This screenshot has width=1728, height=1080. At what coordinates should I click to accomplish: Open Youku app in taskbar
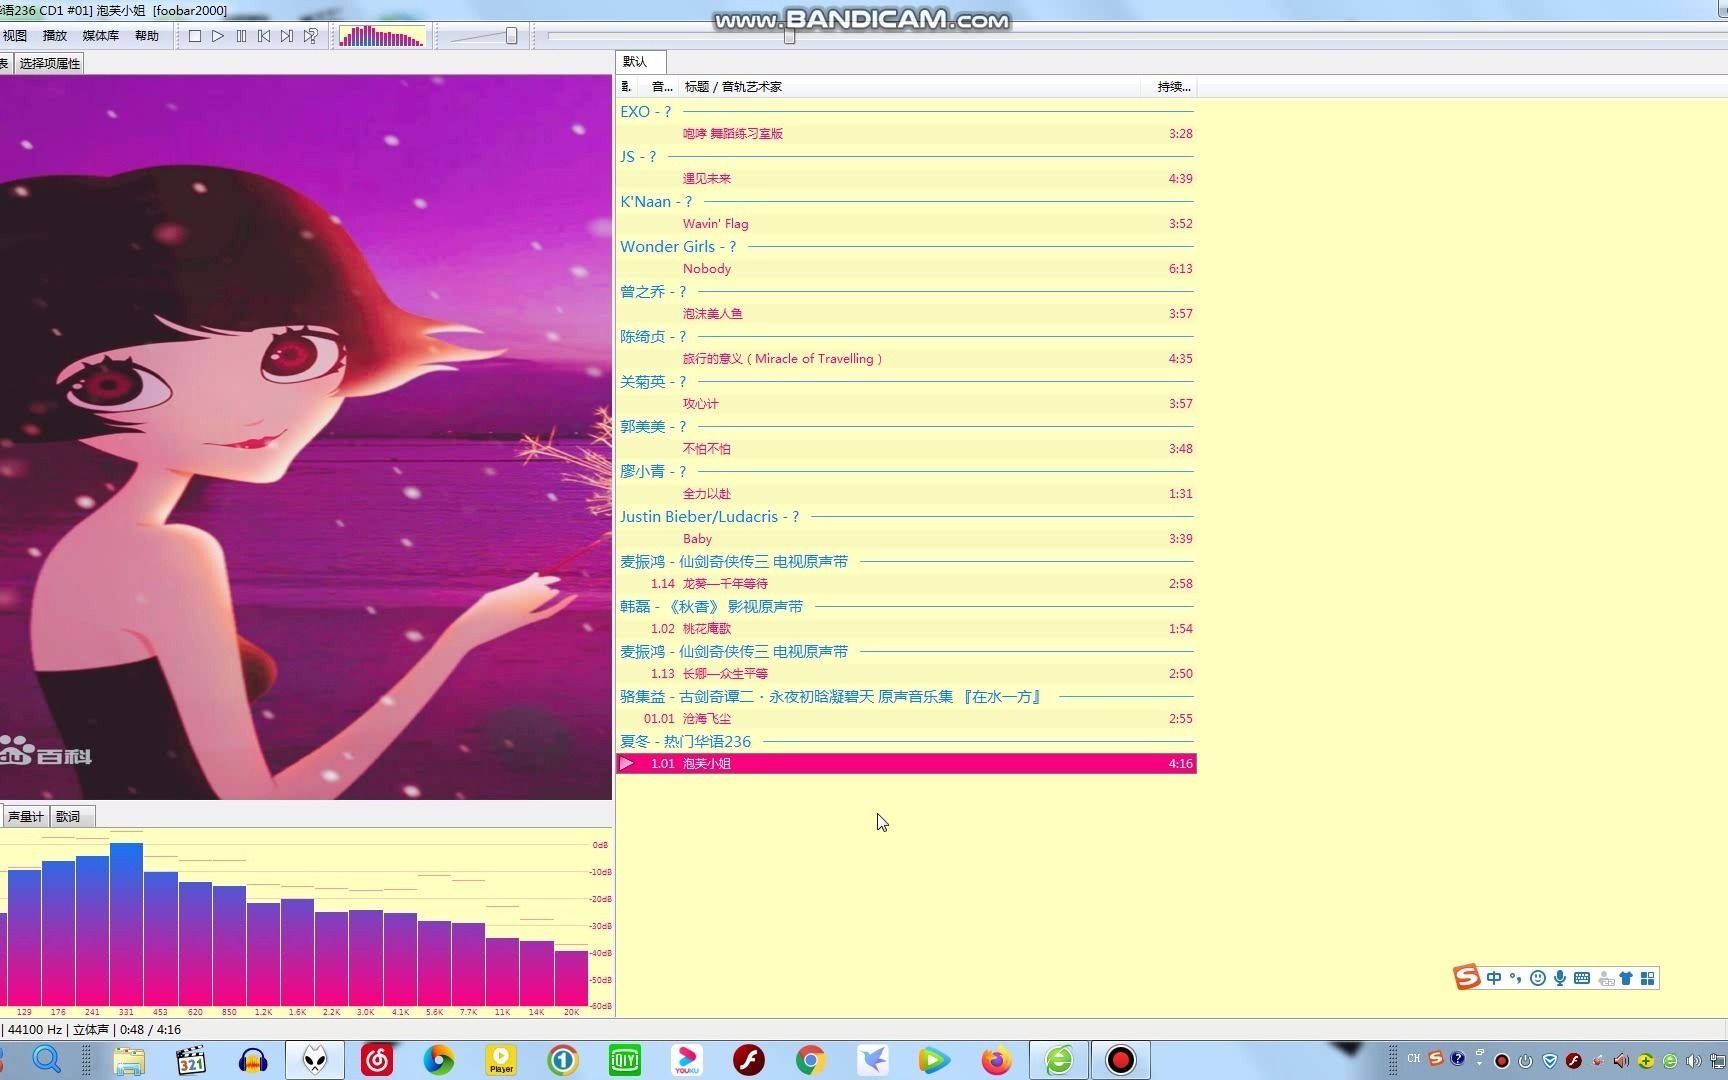(x=687, y=1060)
